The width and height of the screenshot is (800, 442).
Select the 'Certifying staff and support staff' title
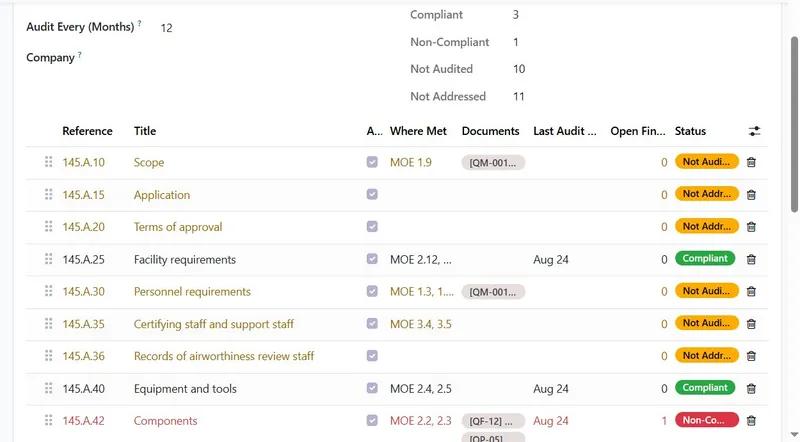coord(214,324)
